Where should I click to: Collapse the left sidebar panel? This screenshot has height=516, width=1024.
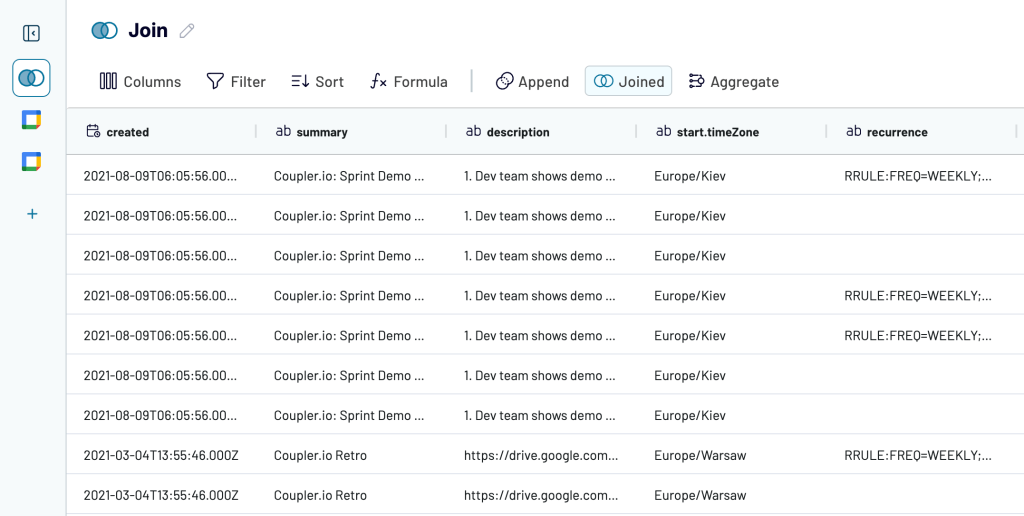point(31,33)
